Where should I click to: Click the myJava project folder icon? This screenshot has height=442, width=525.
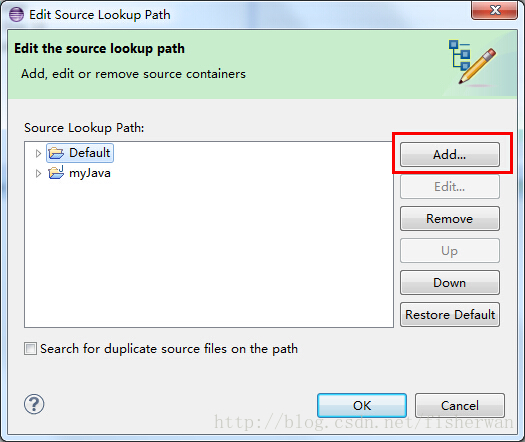click(x=56, y=173)
